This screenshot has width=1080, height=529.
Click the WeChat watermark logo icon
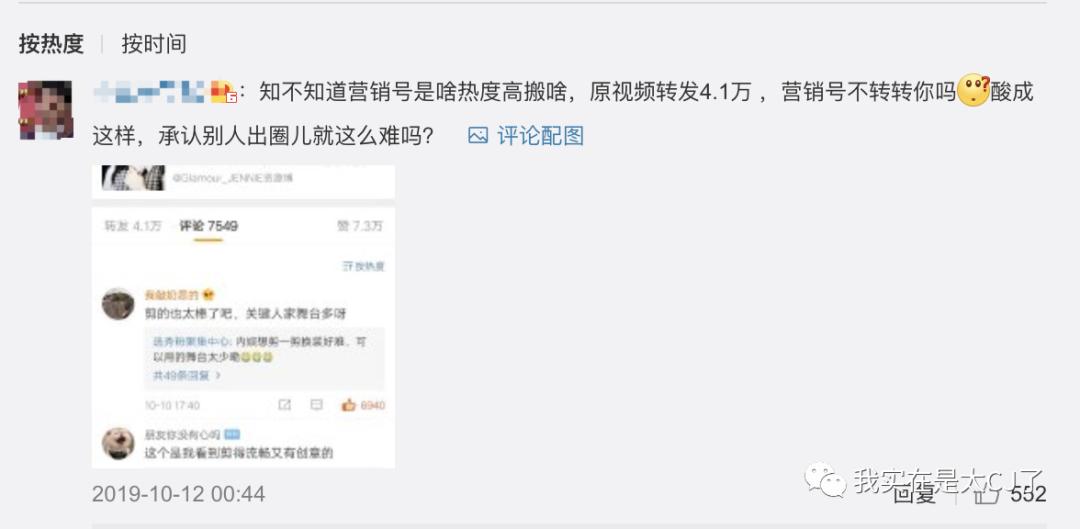tap(825, 479)
